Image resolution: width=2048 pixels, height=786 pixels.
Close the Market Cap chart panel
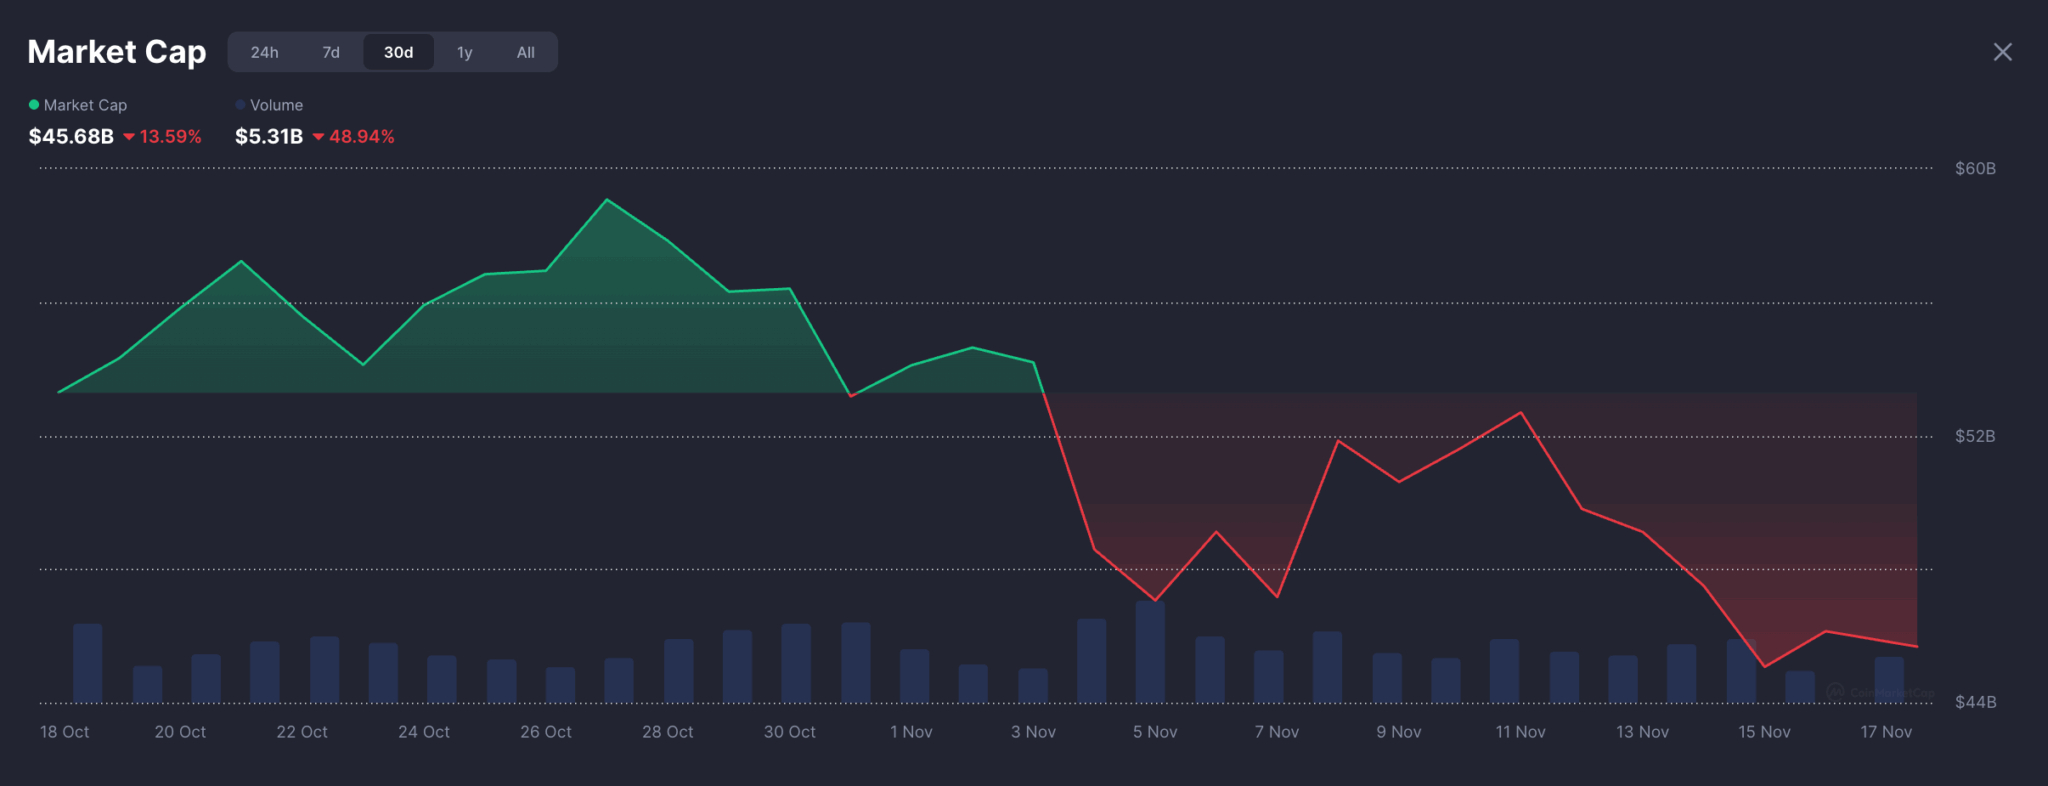(2002, 52)
